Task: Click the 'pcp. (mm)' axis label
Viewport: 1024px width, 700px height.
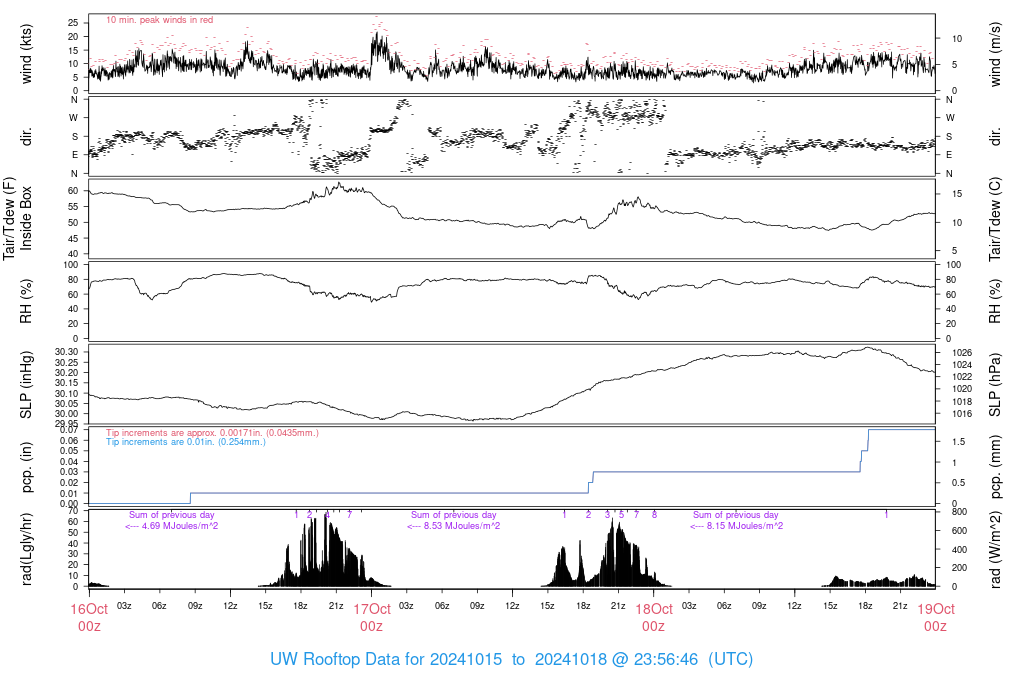Action: [x=995, y=467]
